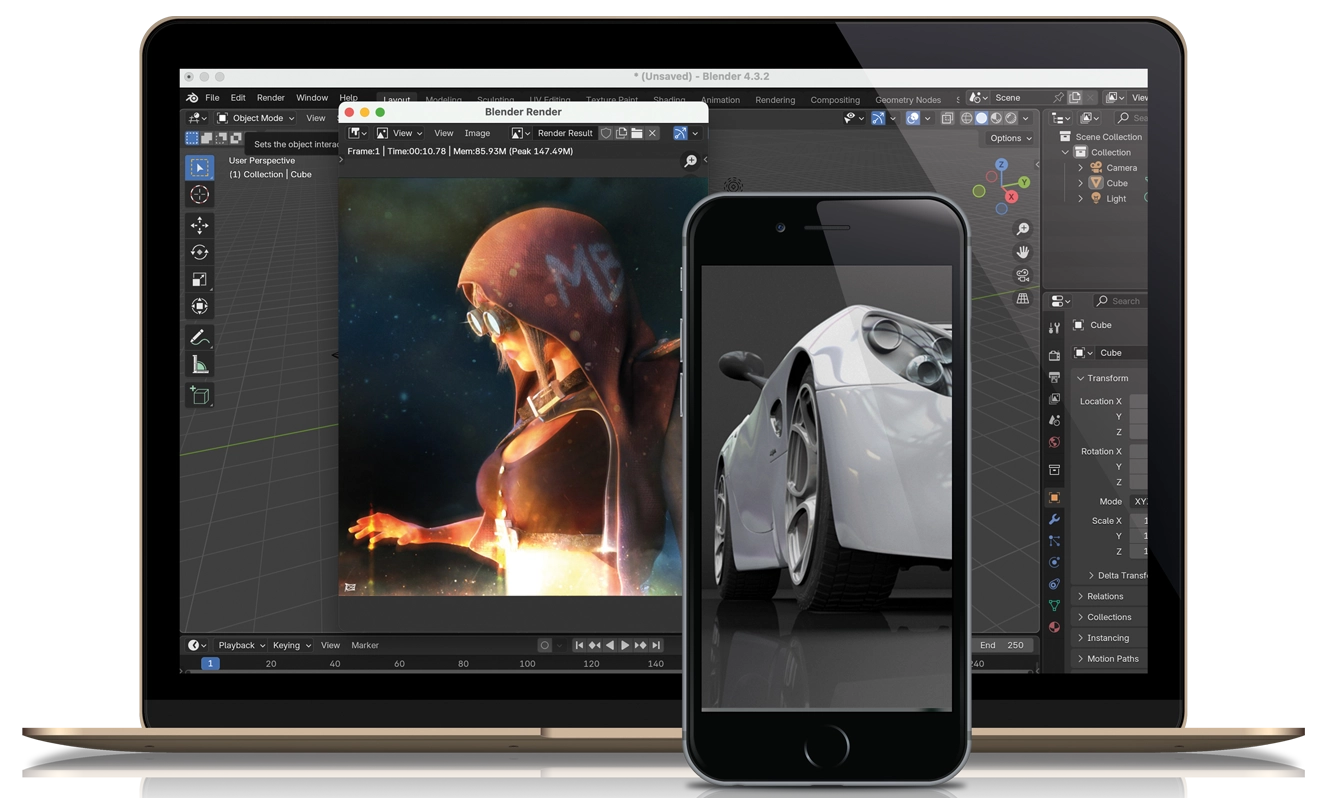Open the File menu

tap(212, 98)
